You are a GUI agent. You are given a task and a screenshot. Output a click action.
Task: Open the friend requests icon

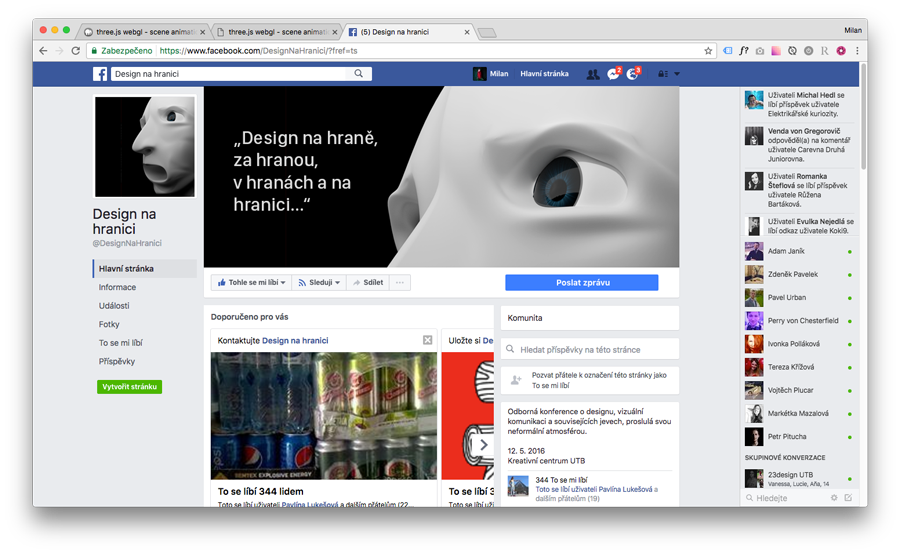click(x=593, y=74)
